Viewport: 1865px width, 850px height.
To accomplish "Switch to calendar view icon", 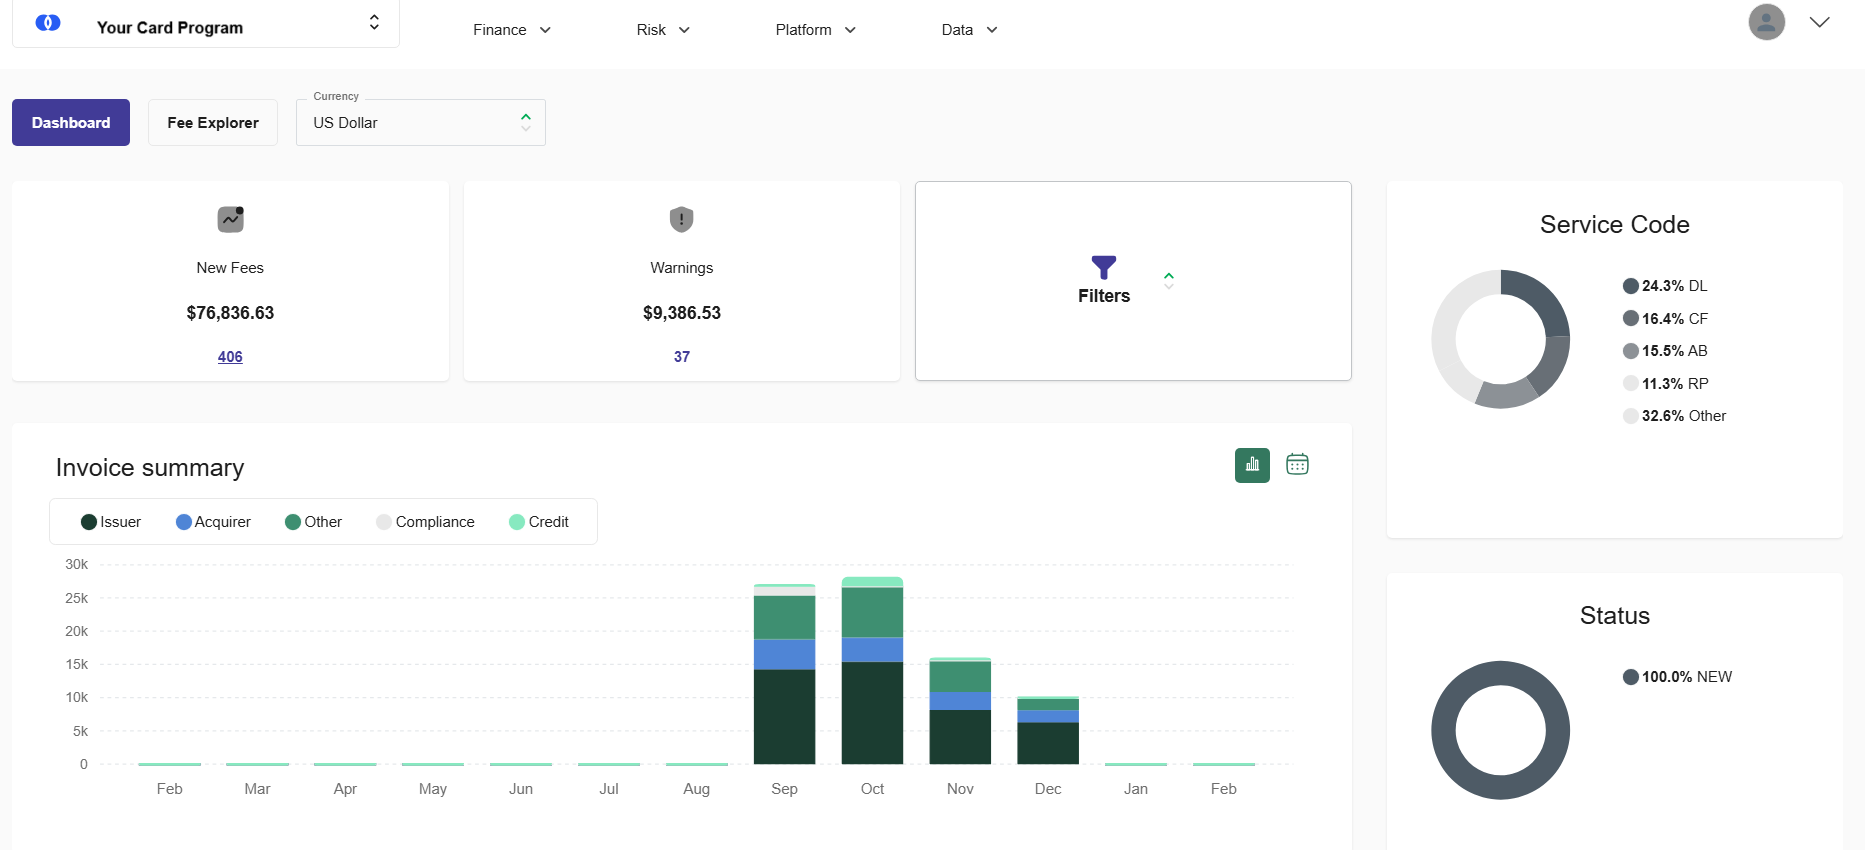I will coord(1297,465).
